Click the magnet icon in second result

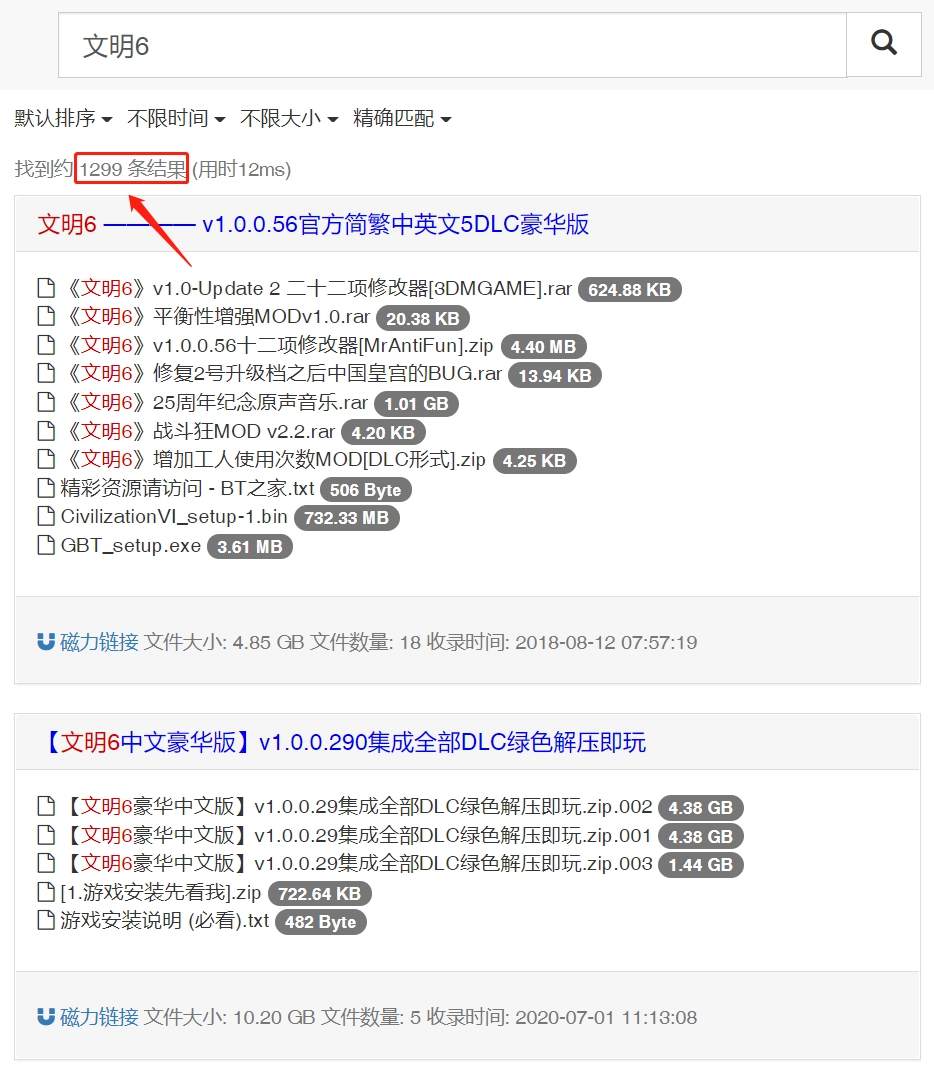coord(46,1018)
